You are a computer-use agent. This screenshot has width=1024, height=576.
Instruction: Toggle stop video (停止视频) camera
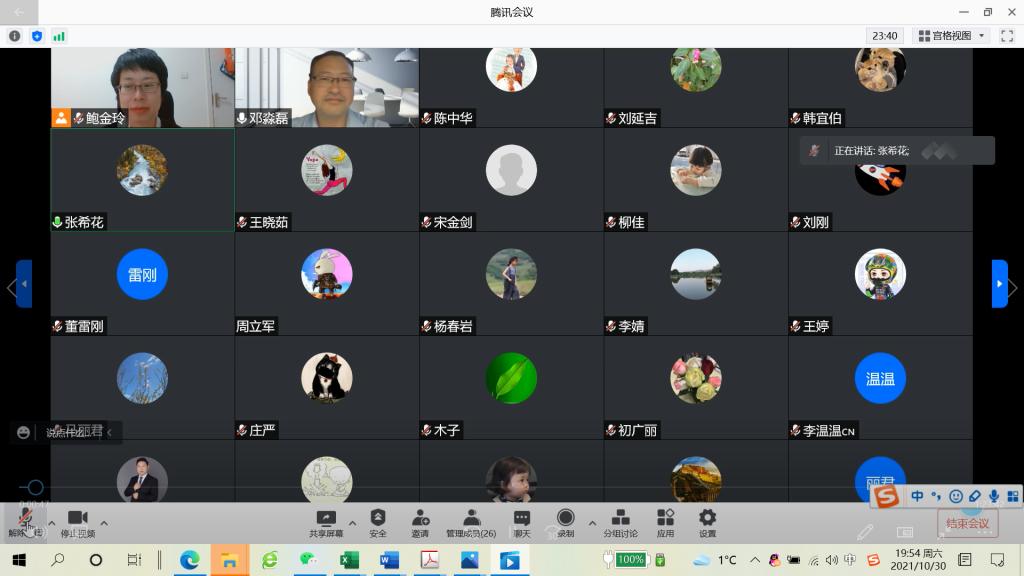[x=78, y=524]
